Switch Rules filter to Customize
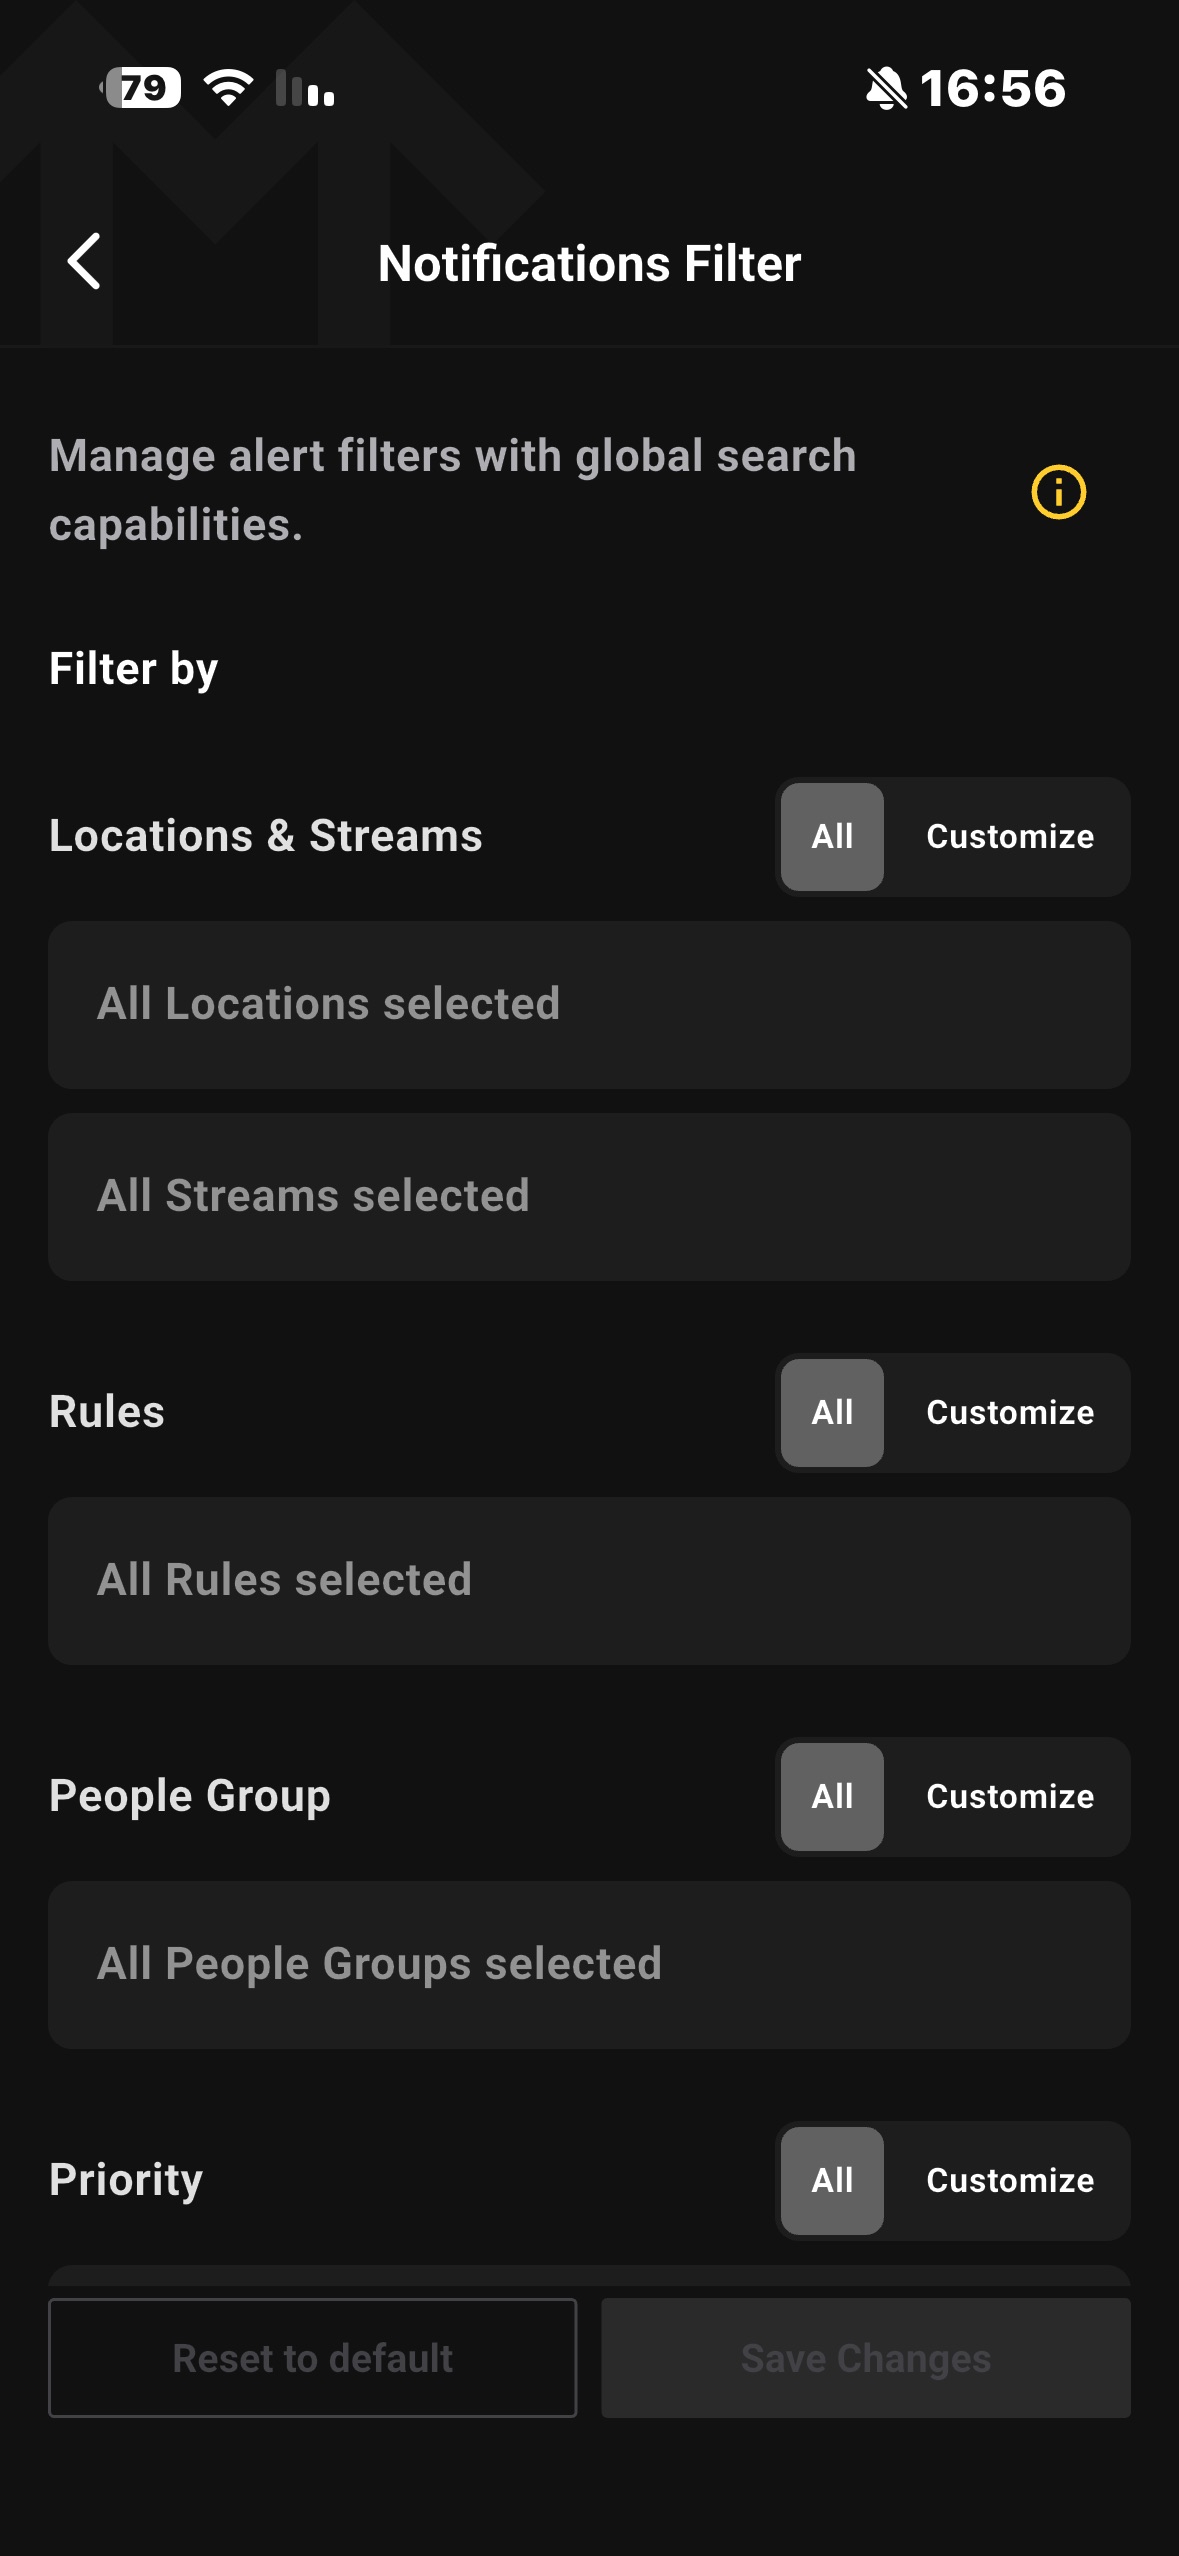Image resolution: width=1179 pixels, height=2556 pixels. (x=1010, y=1413)
